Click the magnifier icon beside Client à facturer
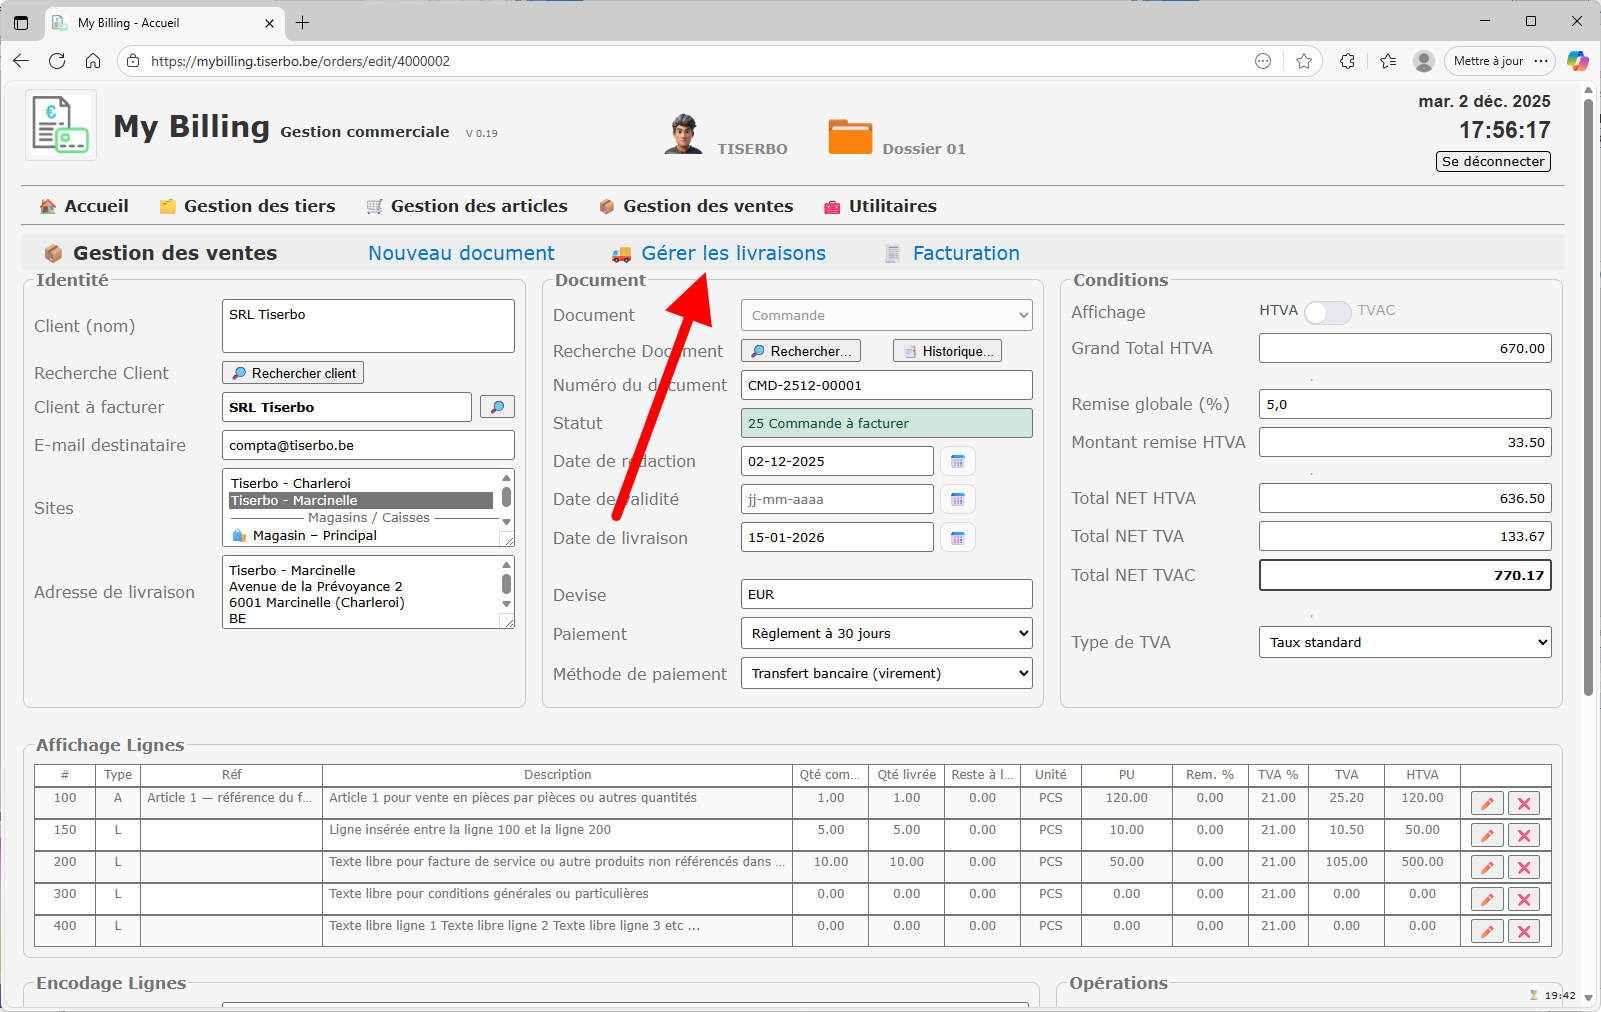Screen dimensions: 1601x1012 [497, 407]
